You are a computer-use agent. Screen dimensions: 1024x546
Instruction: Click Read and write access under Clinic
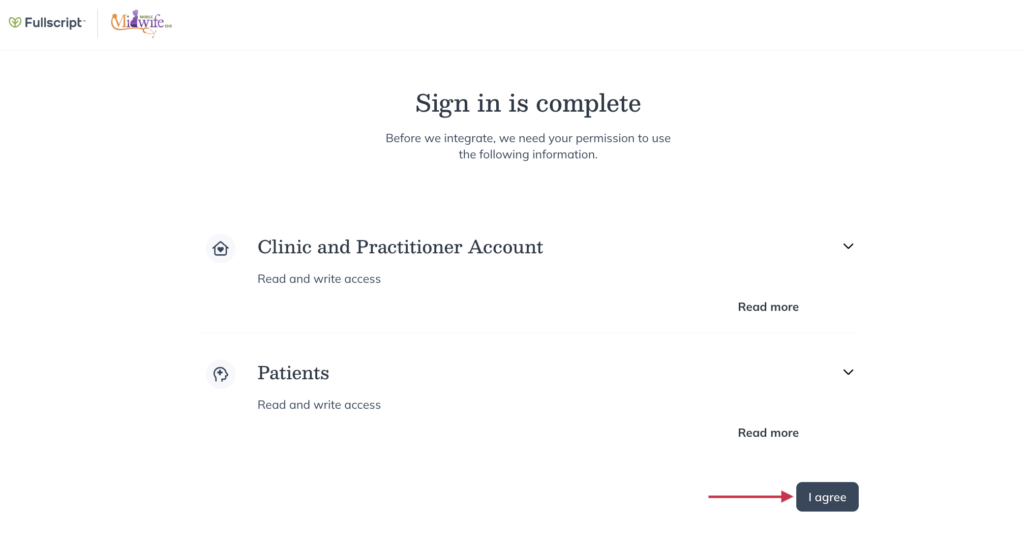[319, 279]
